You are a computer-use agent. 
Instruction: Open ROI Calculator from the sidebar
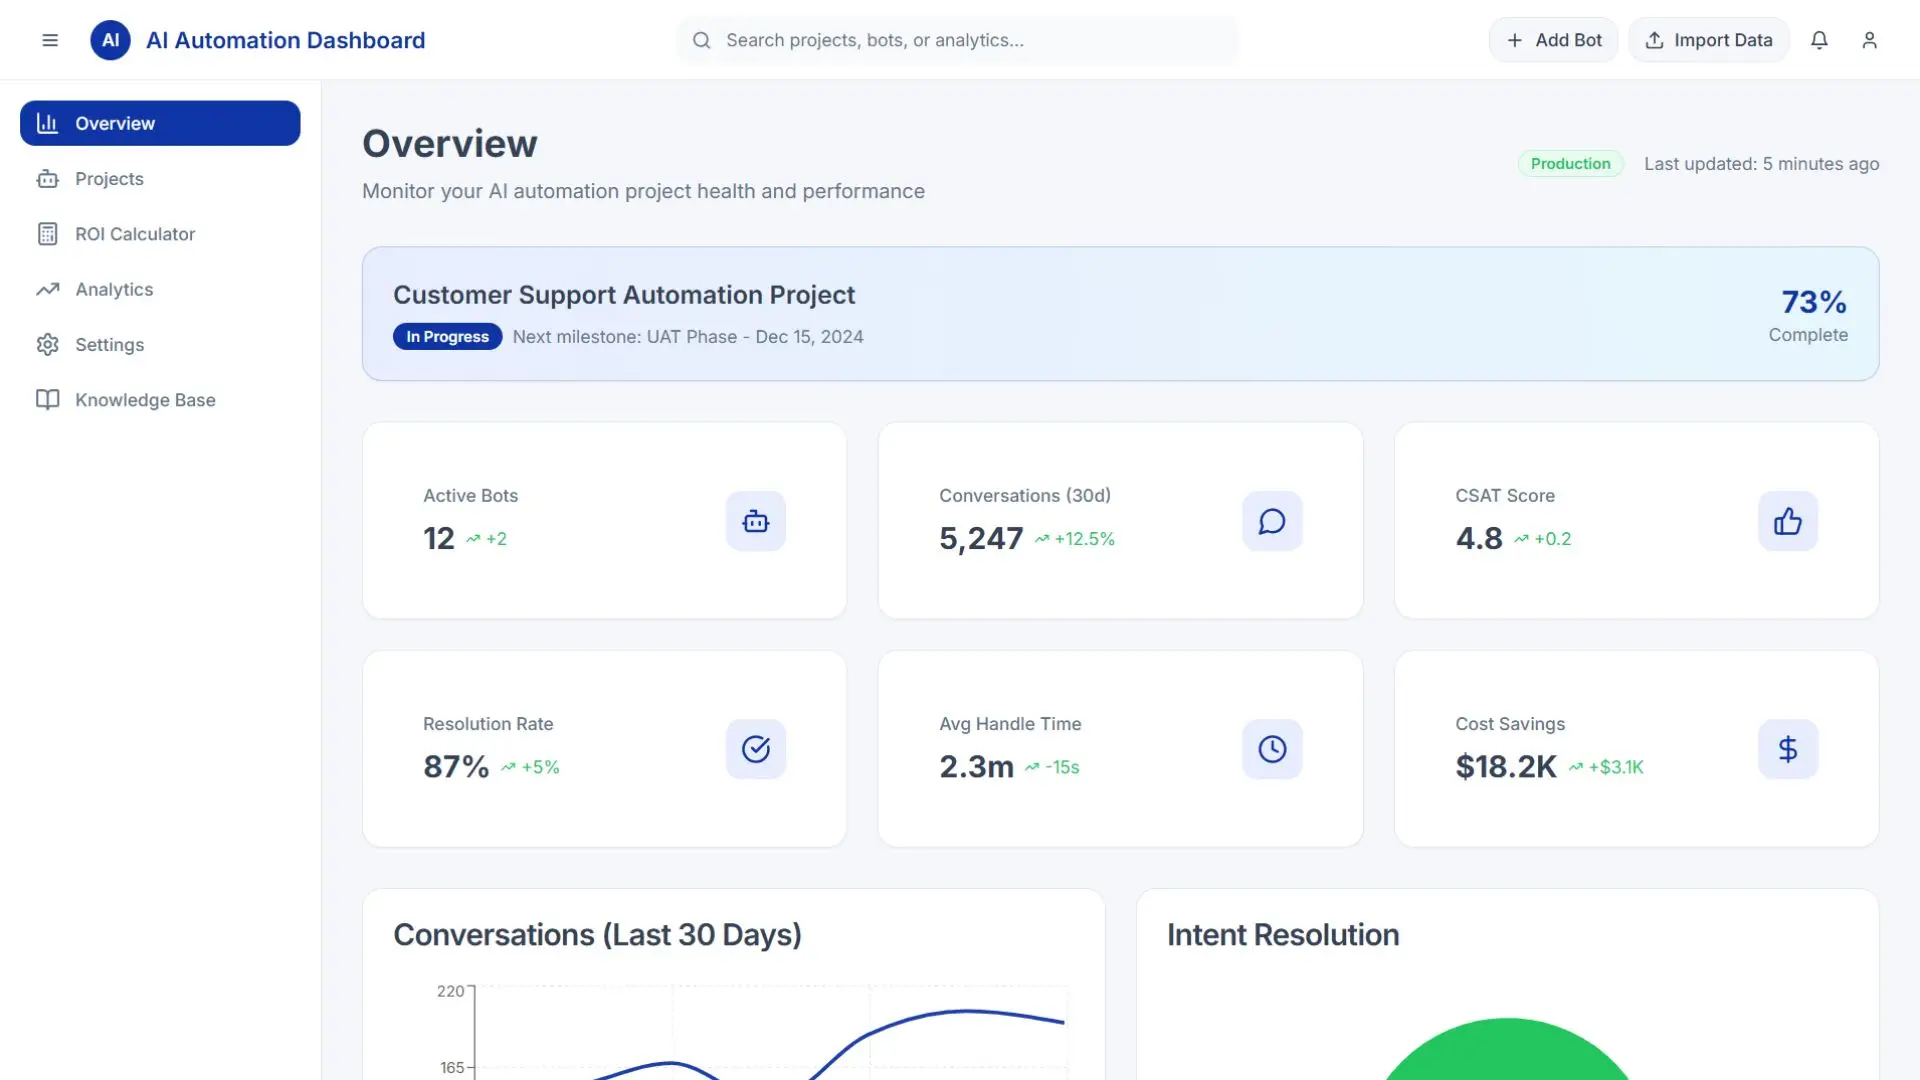[x=160, y=234]
